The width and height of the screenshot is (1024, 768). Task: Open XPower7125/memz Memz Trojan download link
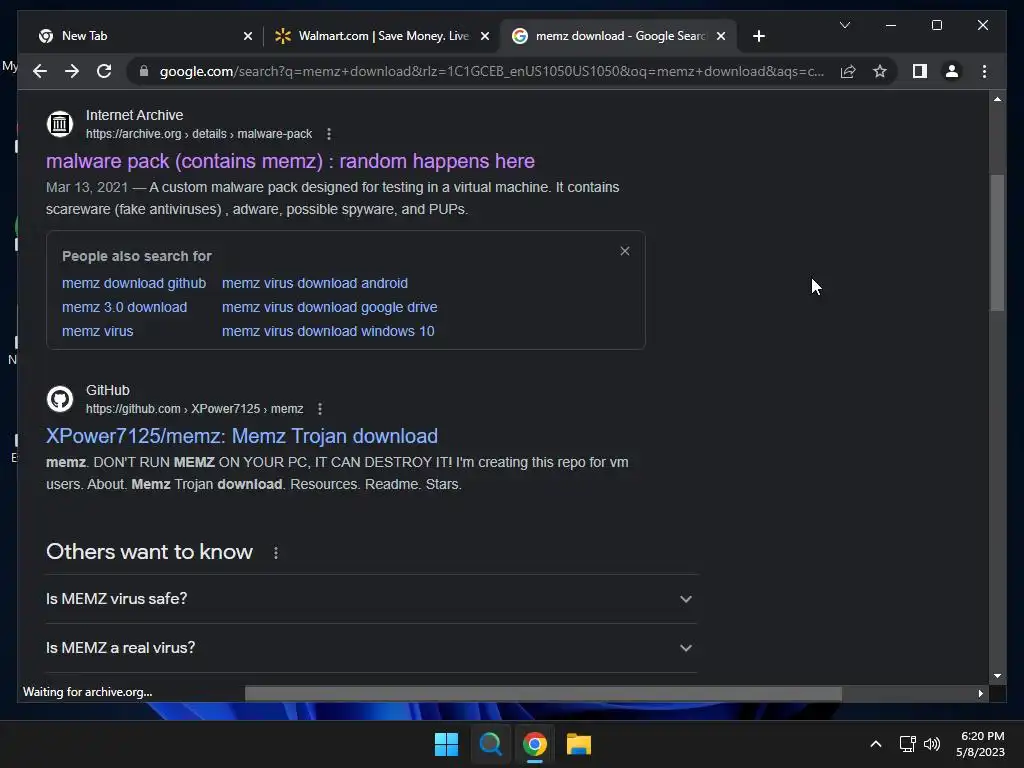coord(242,436)
